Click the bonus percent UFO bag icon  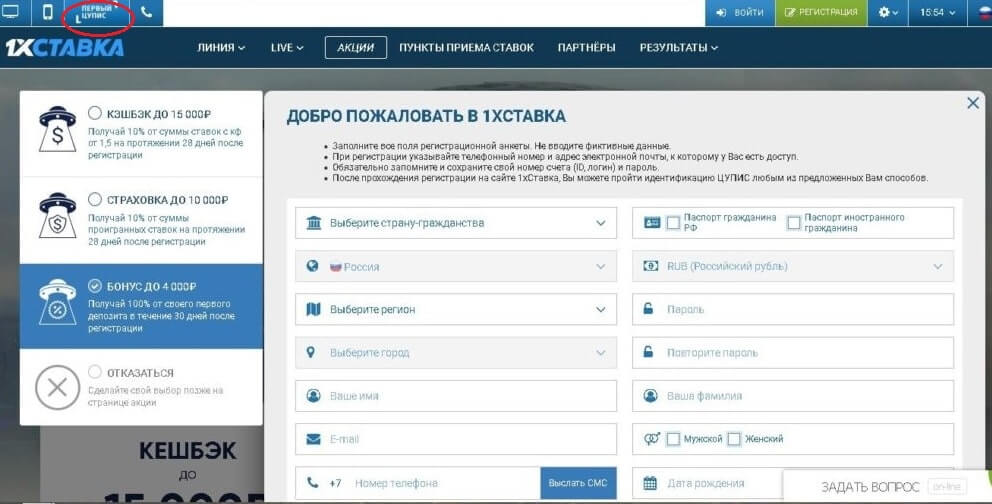(x=58, y=303)
